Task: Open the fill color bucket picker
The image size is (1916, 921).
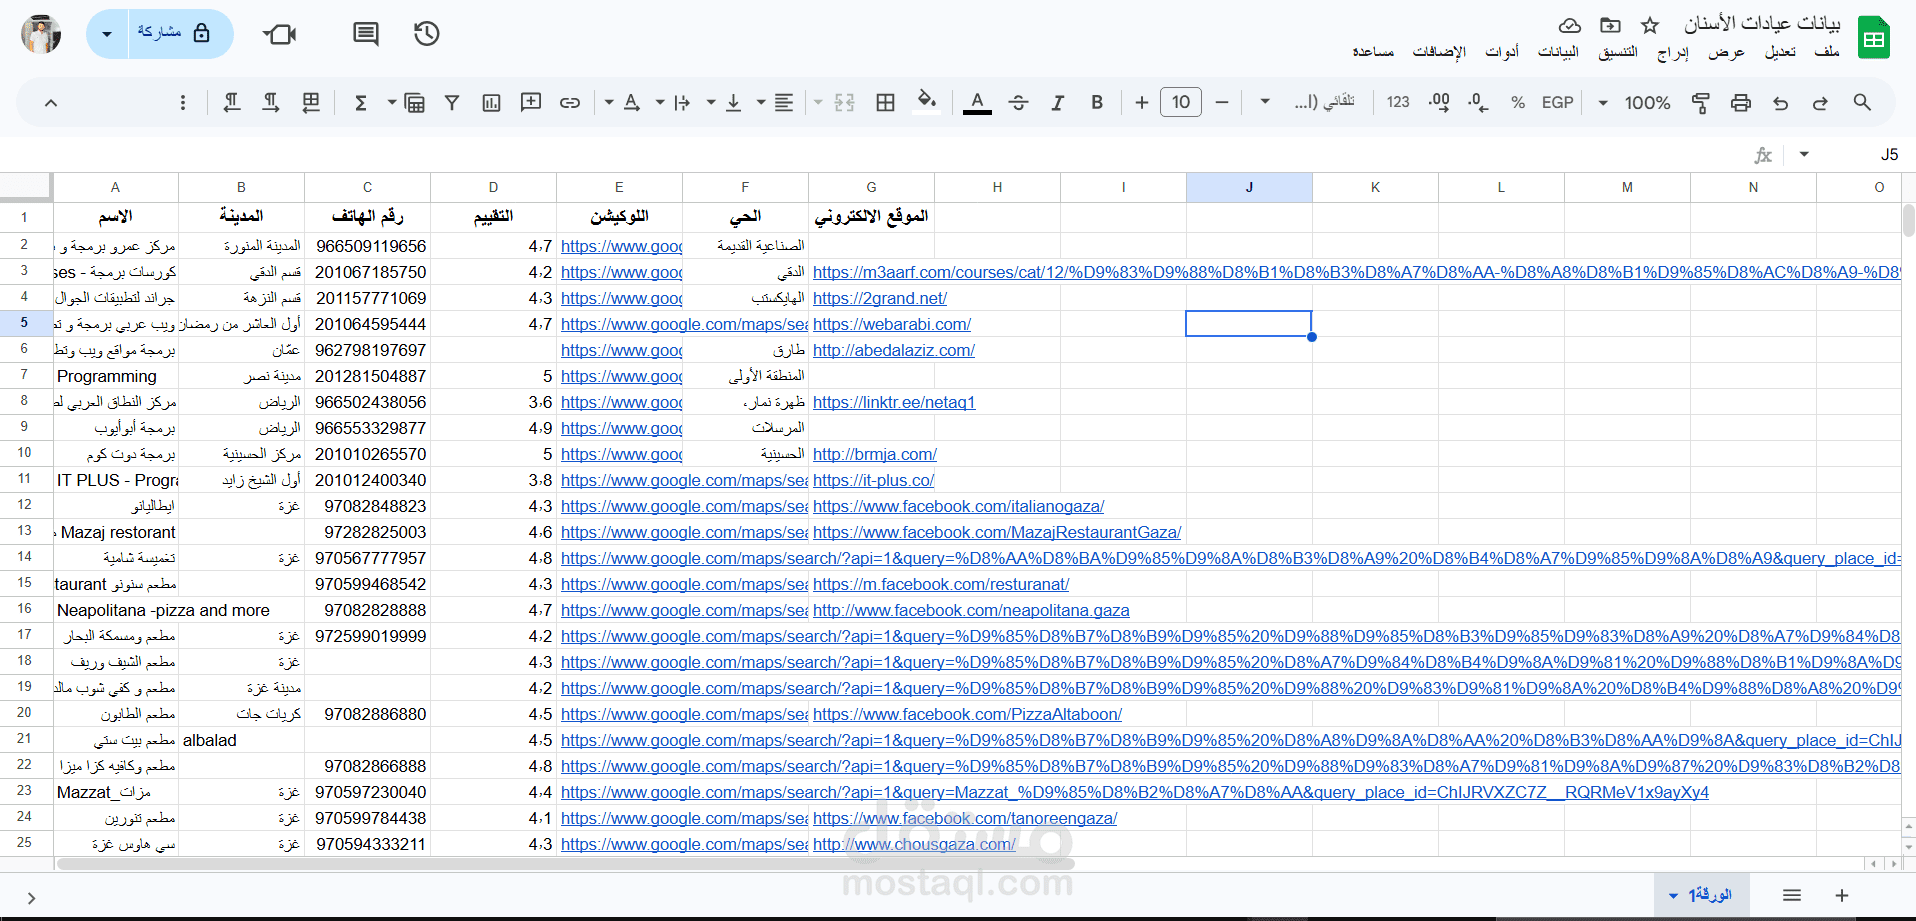Action: 927,101
